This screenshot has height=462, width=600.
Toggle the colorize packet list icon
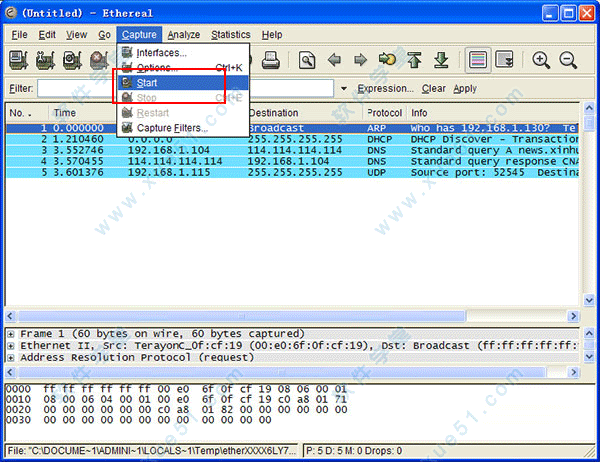tap(478, 60)
